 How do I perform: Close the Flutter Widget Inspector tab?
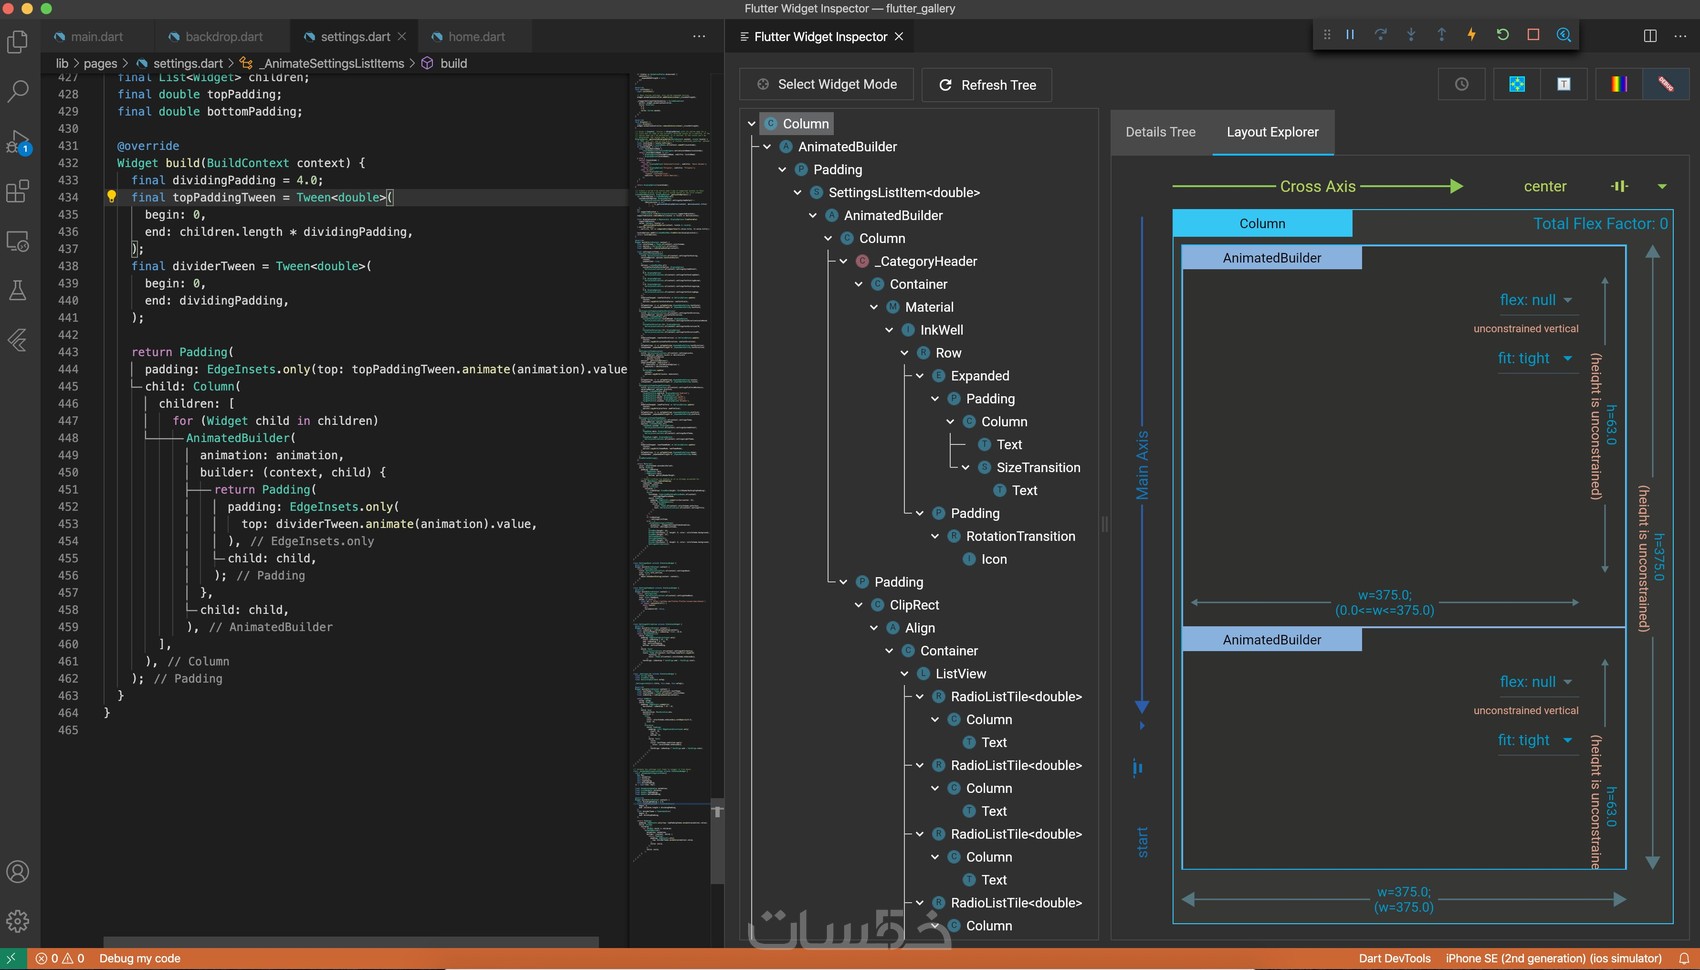pos(899,36)
